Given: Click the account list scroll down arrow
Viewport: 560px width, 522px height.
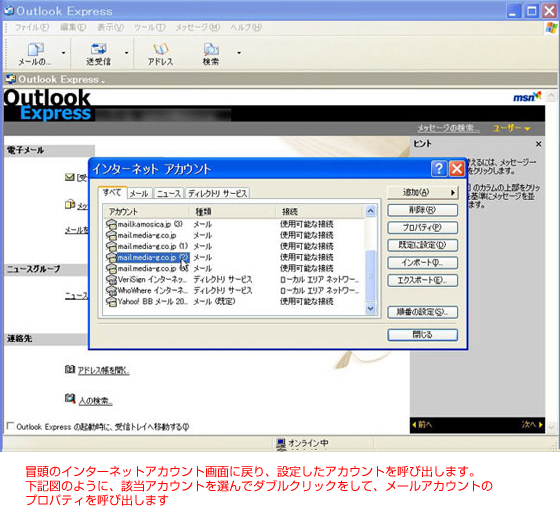Looking at the screenshot, I should (371, 308).
